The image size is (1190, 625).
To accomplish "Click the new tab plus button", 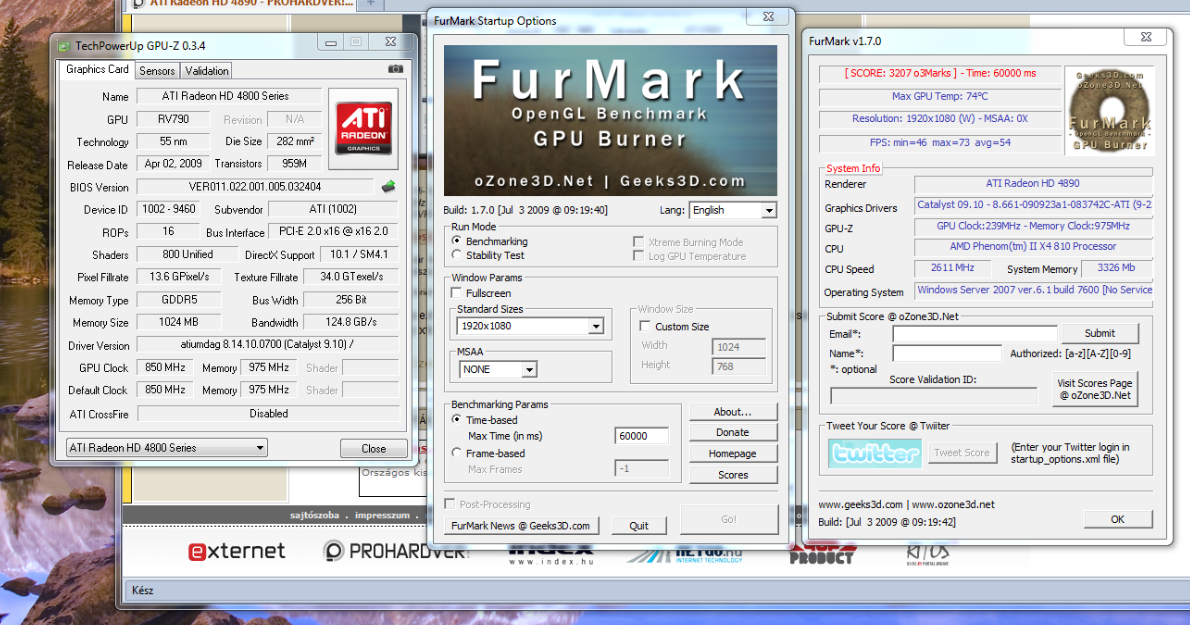I will [370, 3].
